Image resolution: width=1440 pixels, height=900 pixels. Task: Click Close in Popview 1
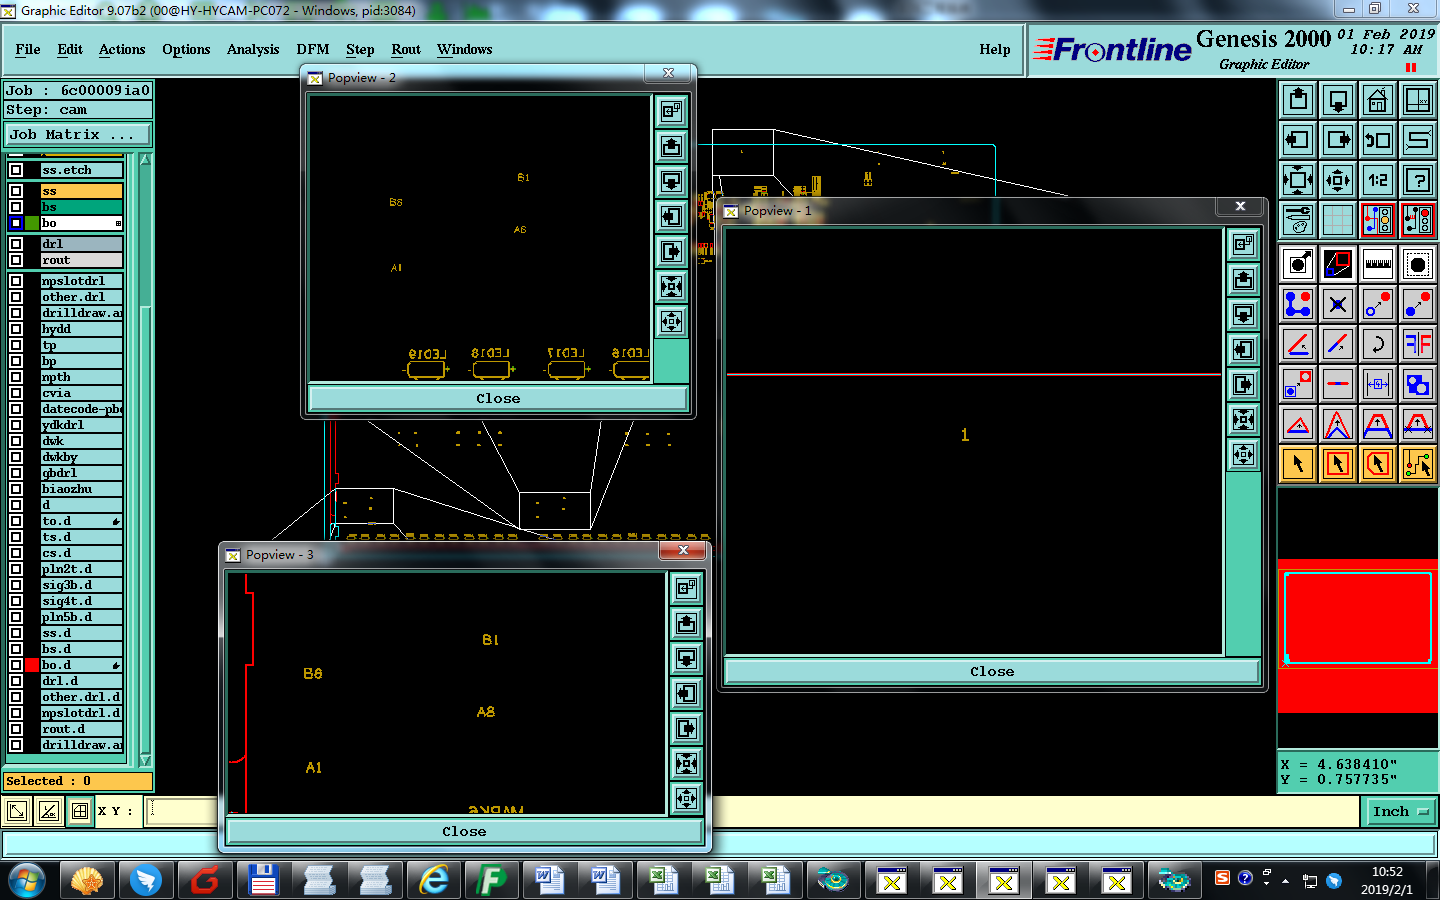click(992, 672)
